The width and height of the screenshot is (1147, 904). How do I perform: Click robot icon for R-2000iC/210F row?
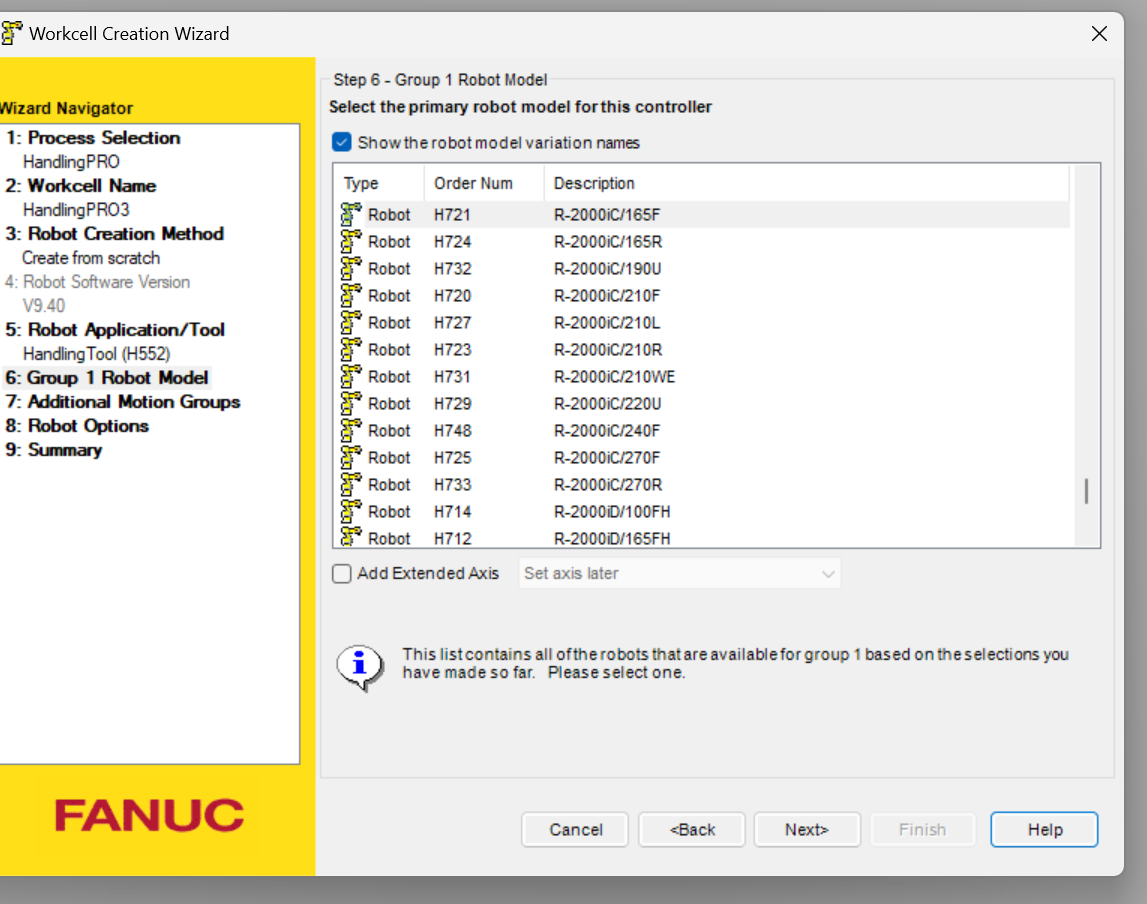click(351, 295)
